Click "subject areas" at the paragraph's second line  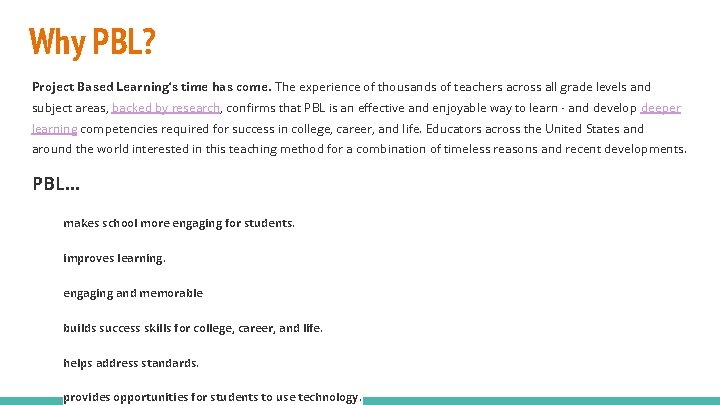(69, 108)
